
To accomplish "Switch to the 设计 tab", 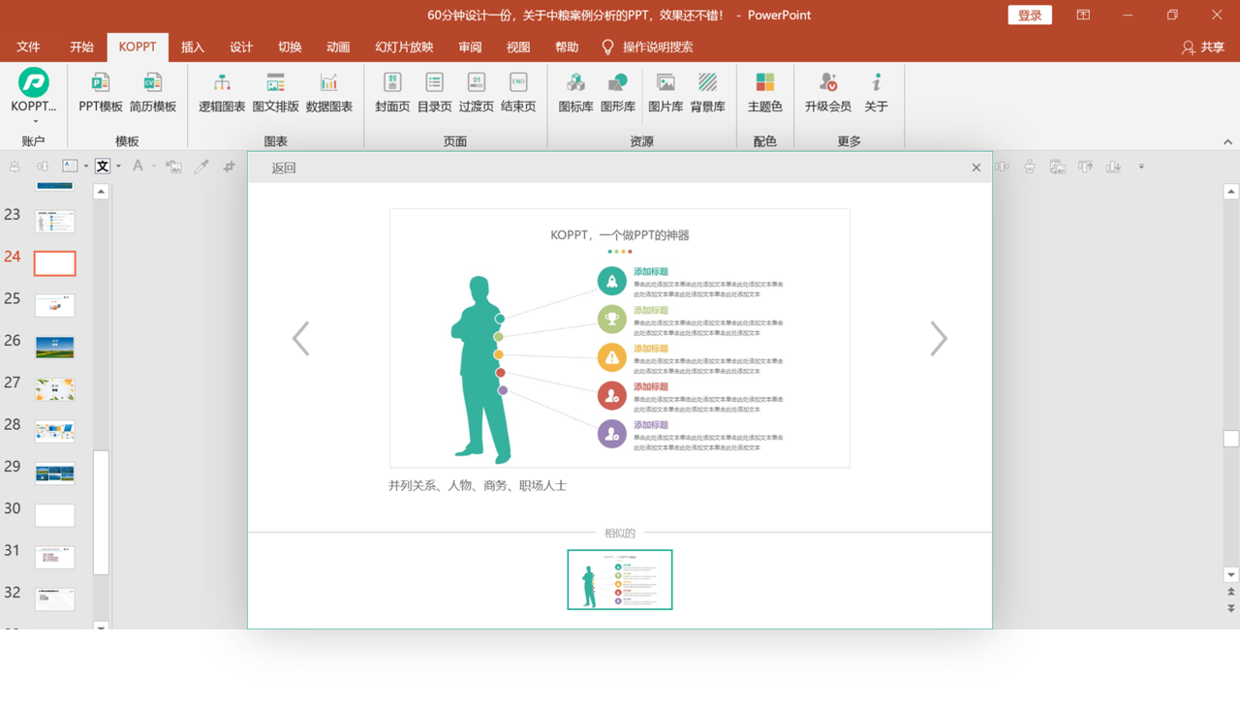I will pos(241,47).
